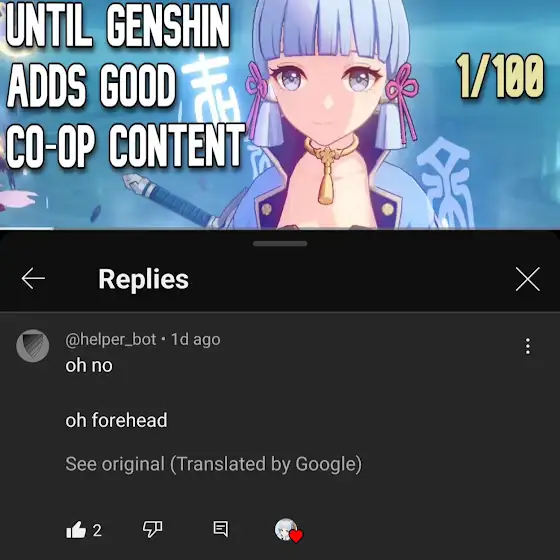Viewport: 560px width, 560px height.
Task: Tap the reply speech-bubble icon
Action: click(x=221, y=529)
